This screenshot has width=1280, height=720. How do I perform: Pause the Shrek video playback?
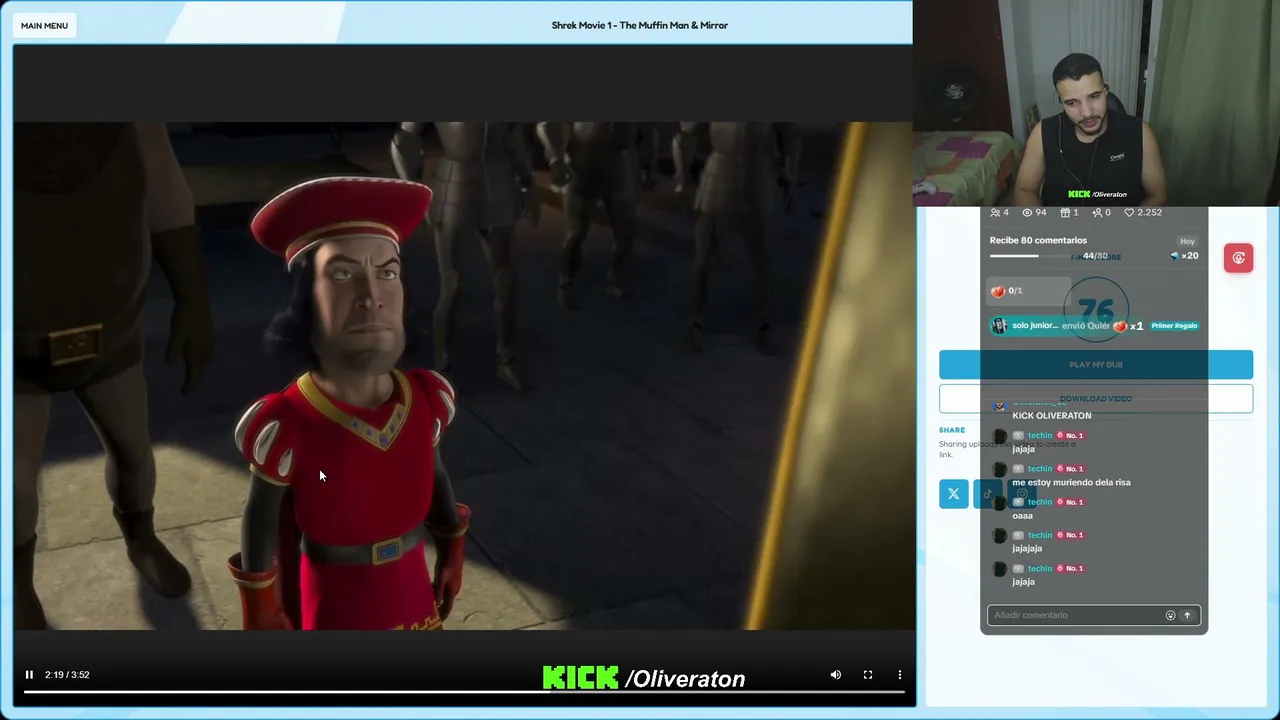[29, 675]
